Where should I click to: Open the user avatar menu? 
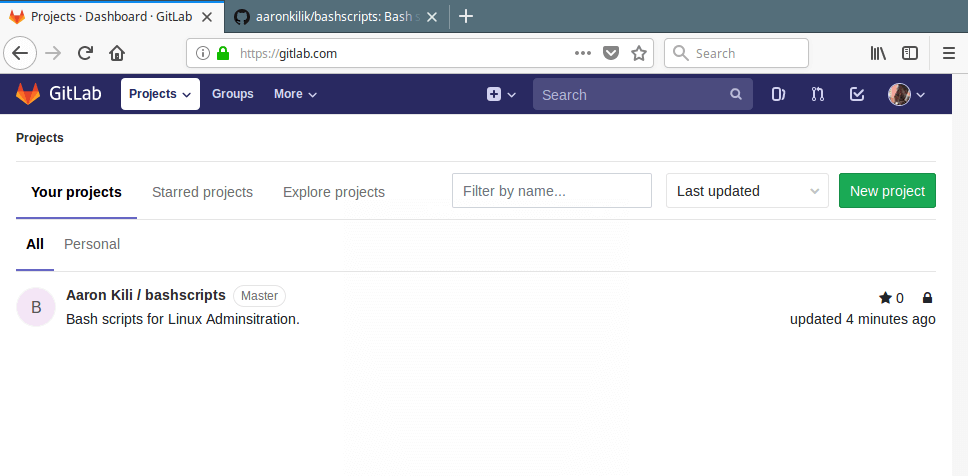(906, 94)
